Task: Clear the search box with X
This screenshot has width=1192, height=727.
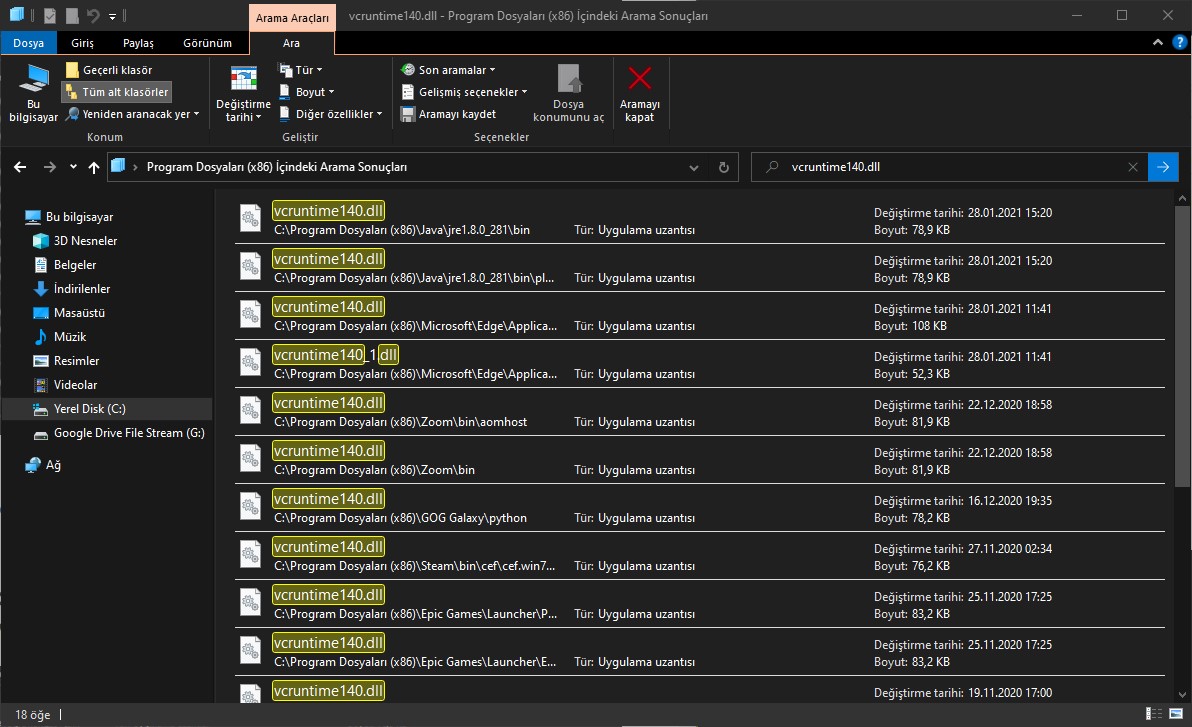Action: pyautogui.click(x=1132, y=168)
